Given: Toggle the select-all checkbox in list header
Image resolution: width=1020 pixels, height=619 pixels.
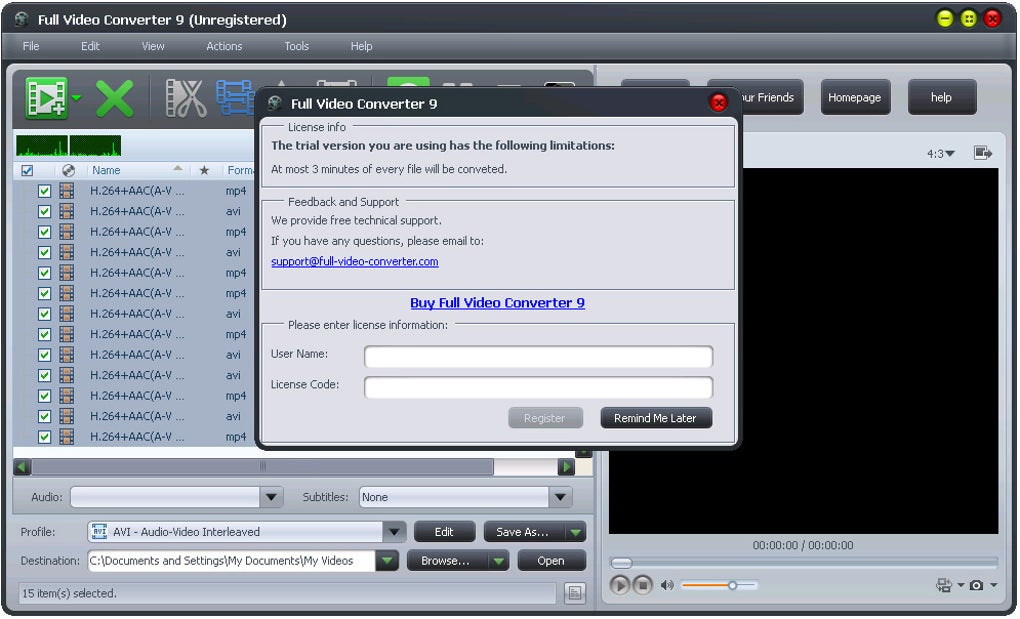Looking at the screenshot, I should pyautogui.click(x=27, y=170).
